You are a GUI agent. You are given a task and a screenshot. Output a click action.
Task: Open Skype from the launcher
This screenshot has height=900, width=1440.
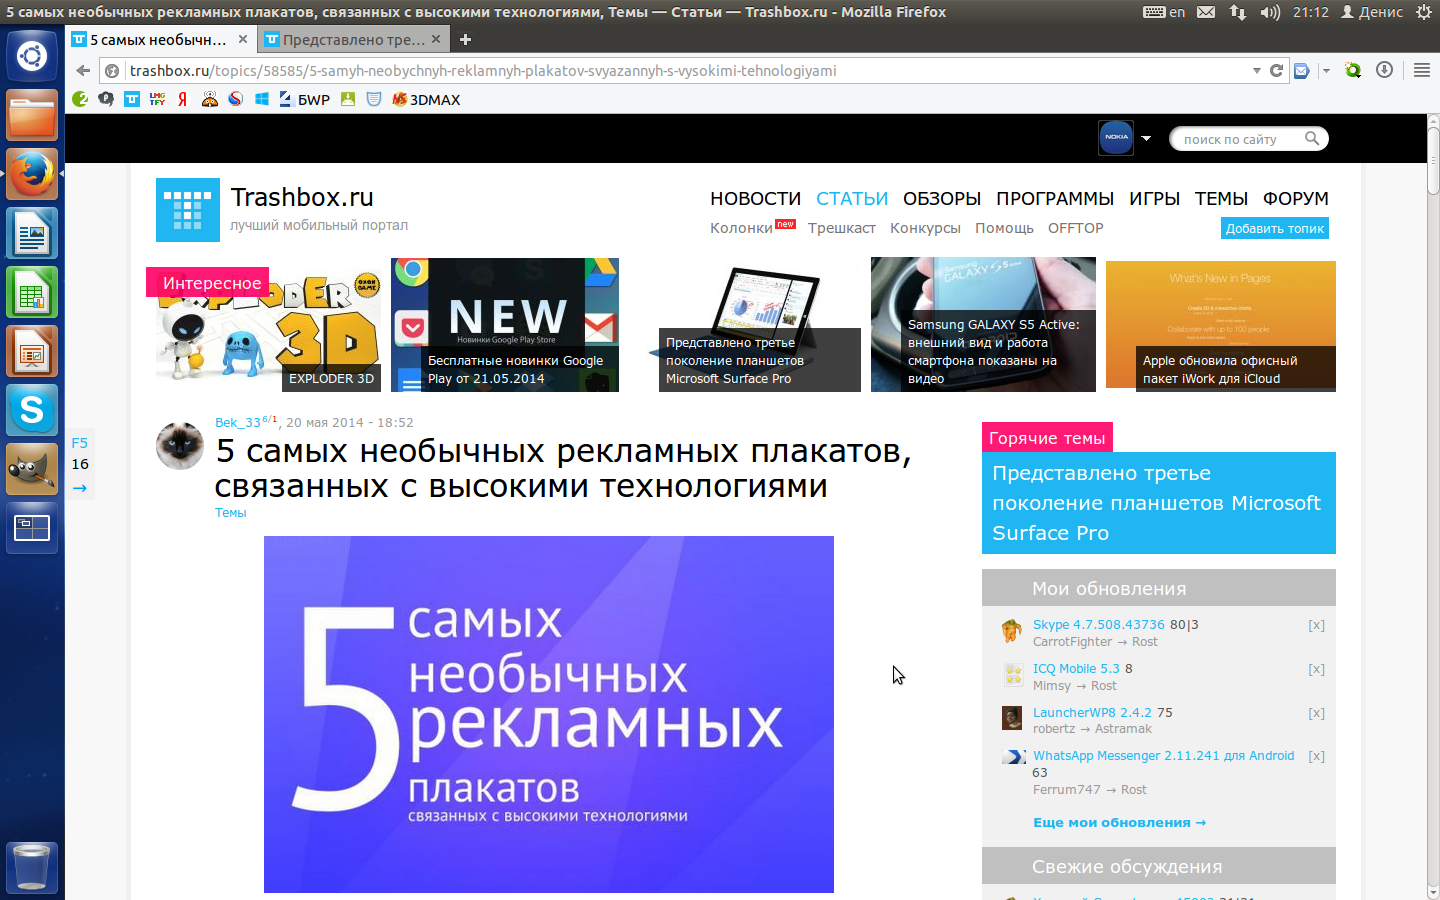point(32,410)
